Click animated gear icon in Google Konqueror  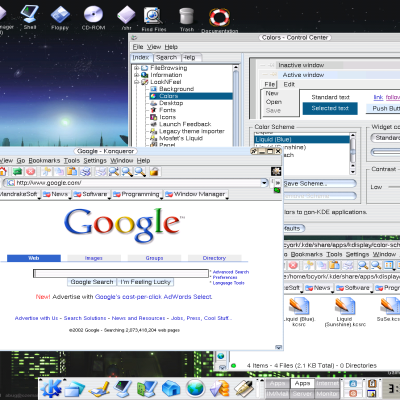tap(276, 172)
